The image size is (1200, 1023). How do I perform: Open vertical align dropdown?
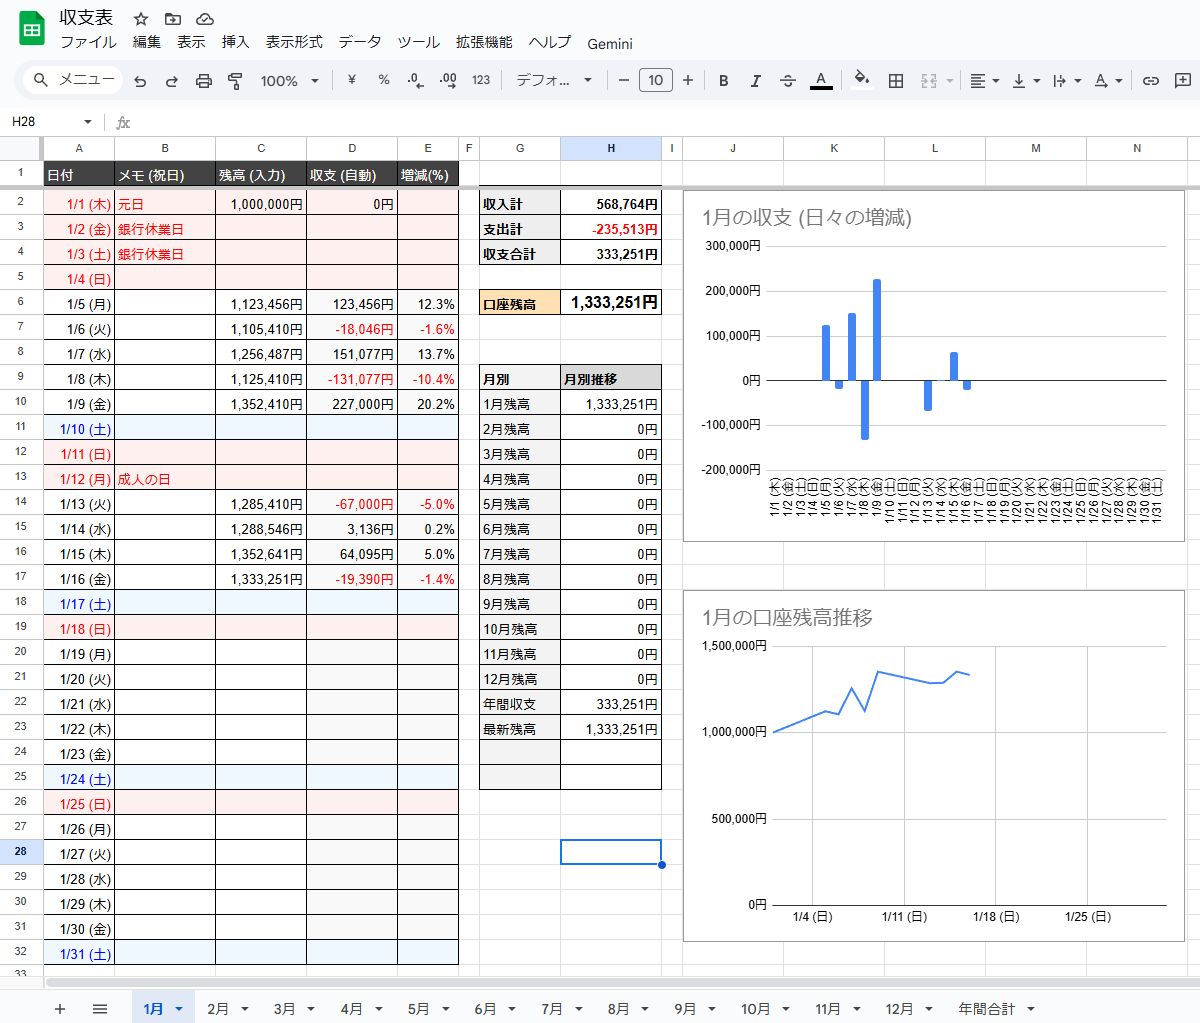click(x=1026, y=81)
